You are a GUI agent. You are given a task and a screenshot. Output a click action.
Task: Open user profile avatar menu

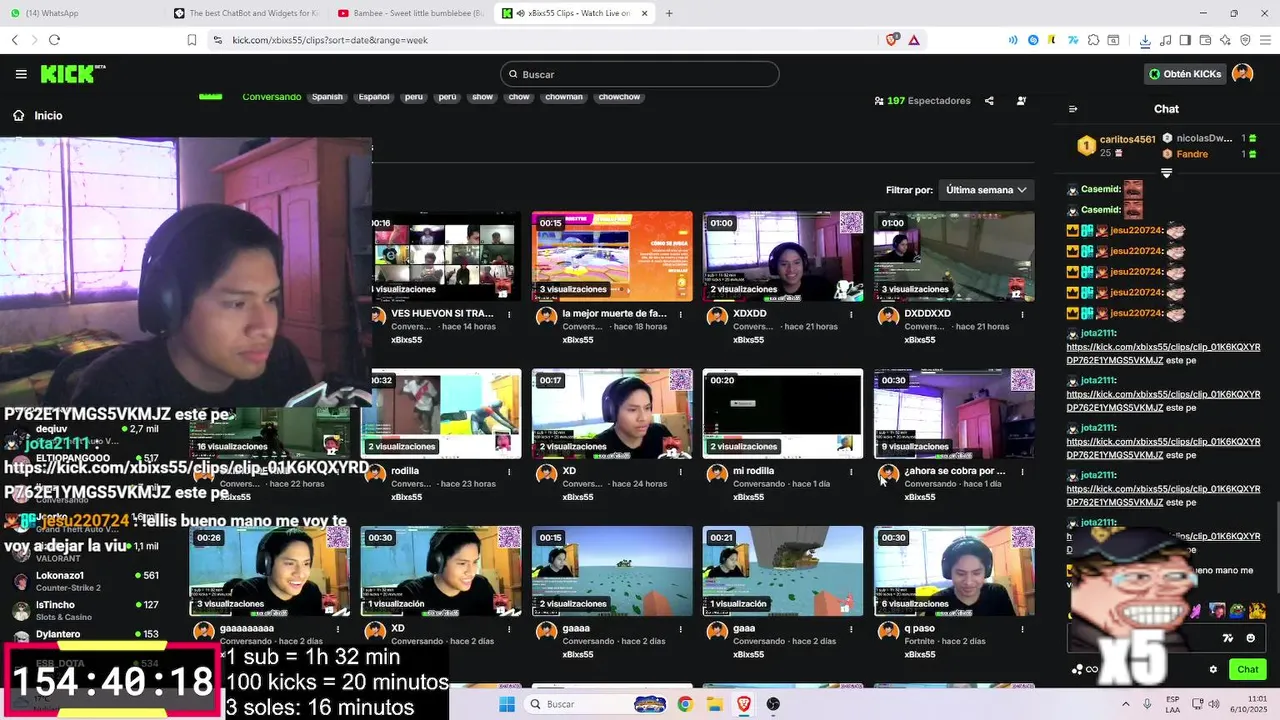click(x=1242, y=74)
